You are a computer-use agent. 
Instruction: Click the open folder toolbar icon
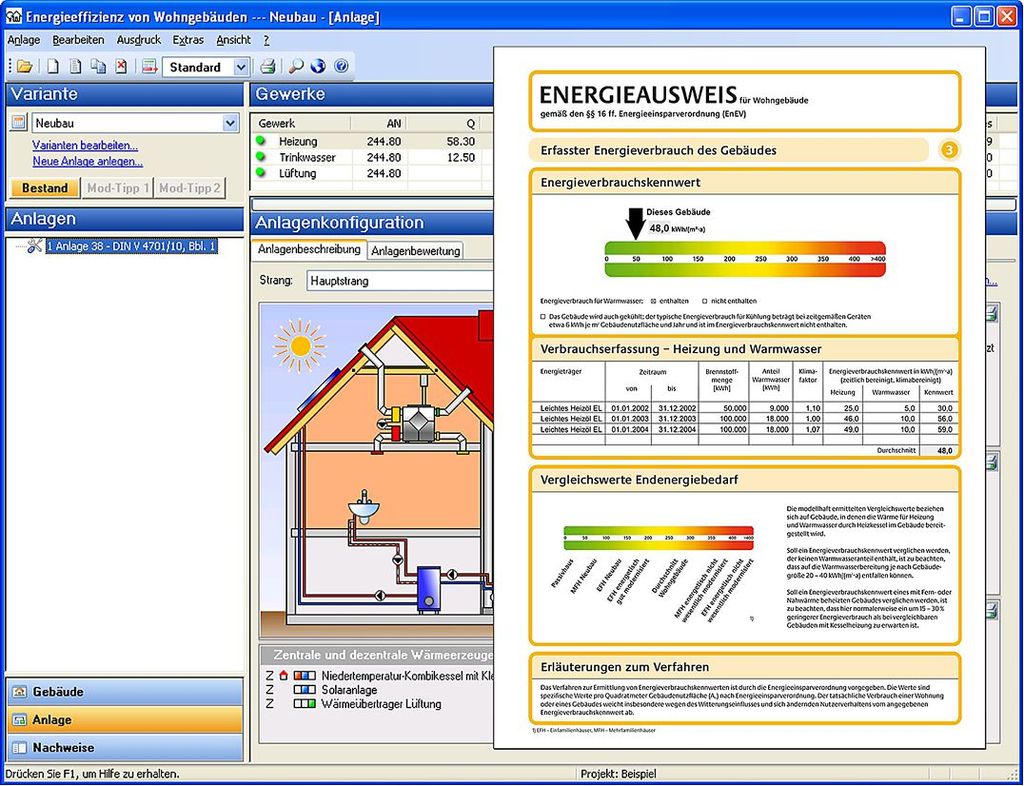click(x=25, y=67)
